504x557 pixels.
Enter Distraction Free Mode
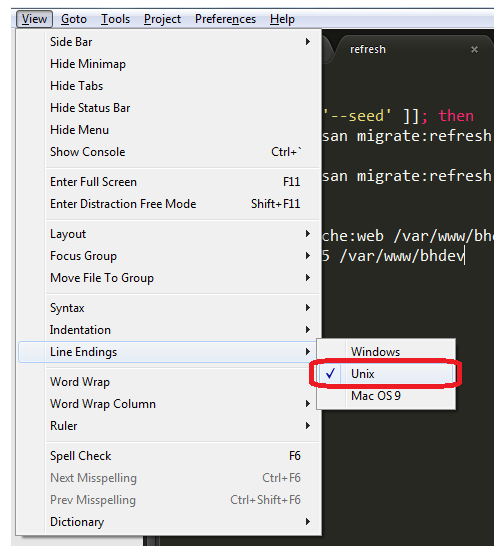tap(169, 204)
